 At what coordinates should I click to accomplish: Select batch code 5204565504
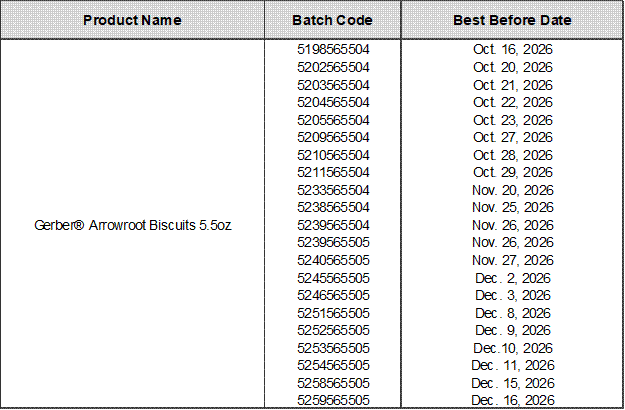pyautogui.click(x=333, y=101)
